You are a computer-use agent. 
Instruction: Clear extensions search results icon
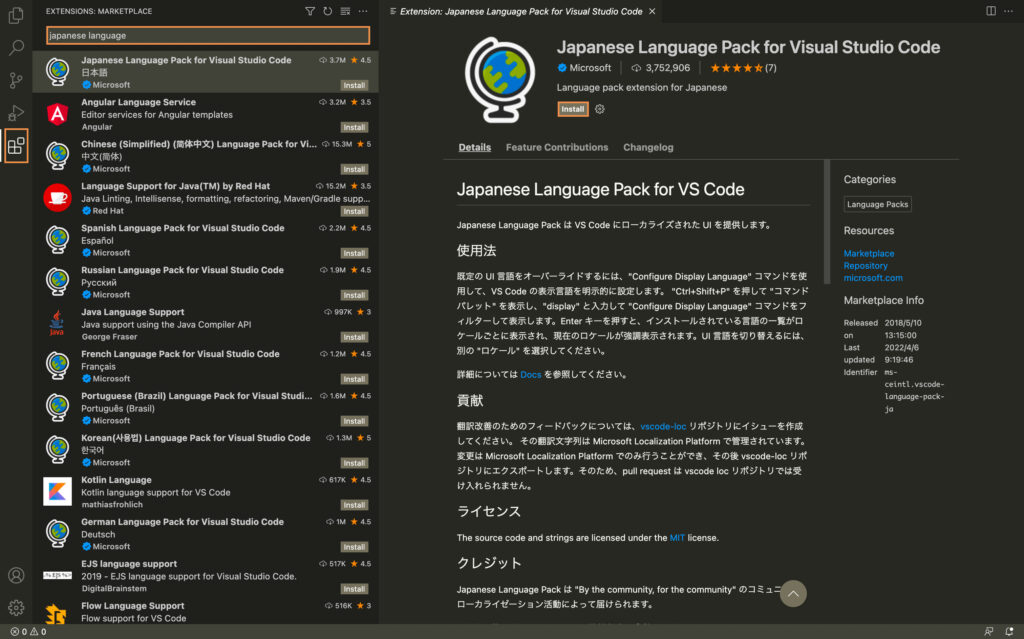345,11
